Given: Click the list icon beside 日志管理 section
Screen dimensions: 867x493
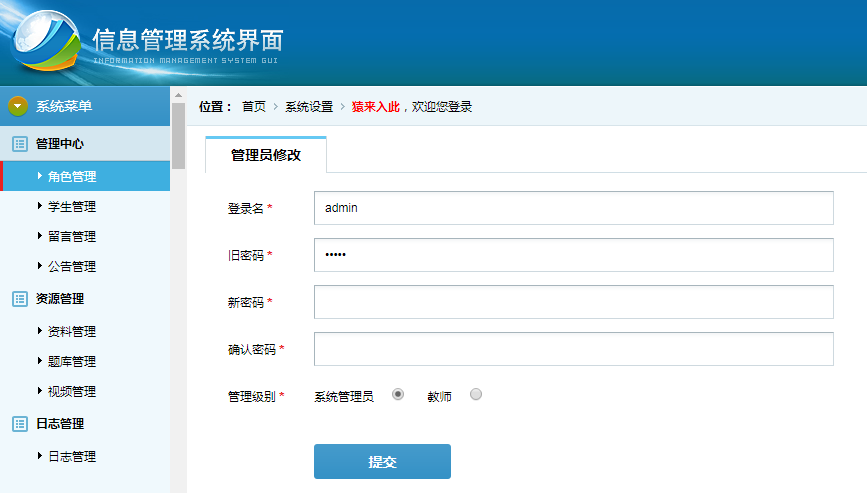Looking at the screenshot, I should [20, 424].
